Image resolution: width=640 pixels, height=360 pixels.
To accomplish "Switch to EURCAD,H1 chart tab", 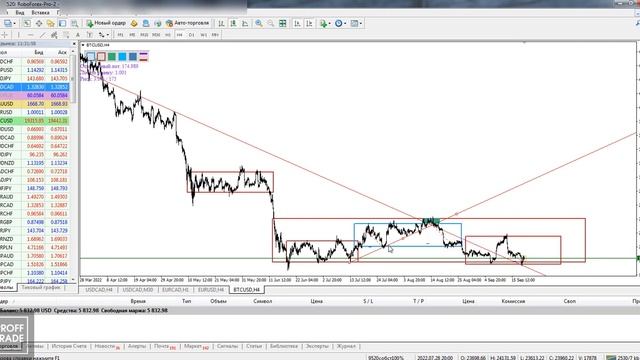I will point(176,289).
